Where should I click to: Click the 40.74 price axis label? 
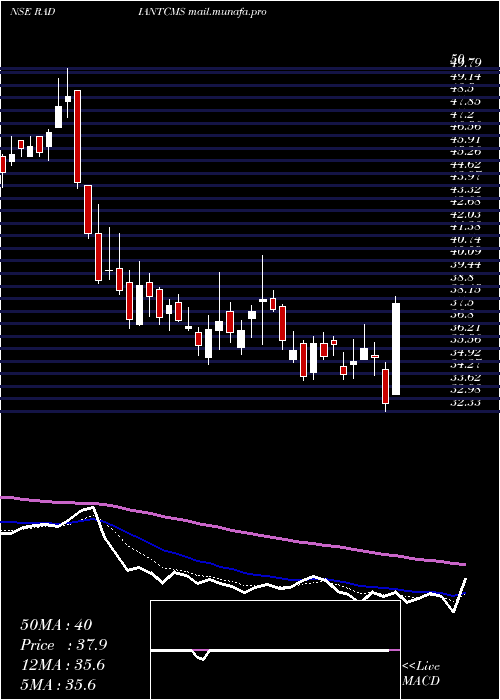click(x=465, y=240)
